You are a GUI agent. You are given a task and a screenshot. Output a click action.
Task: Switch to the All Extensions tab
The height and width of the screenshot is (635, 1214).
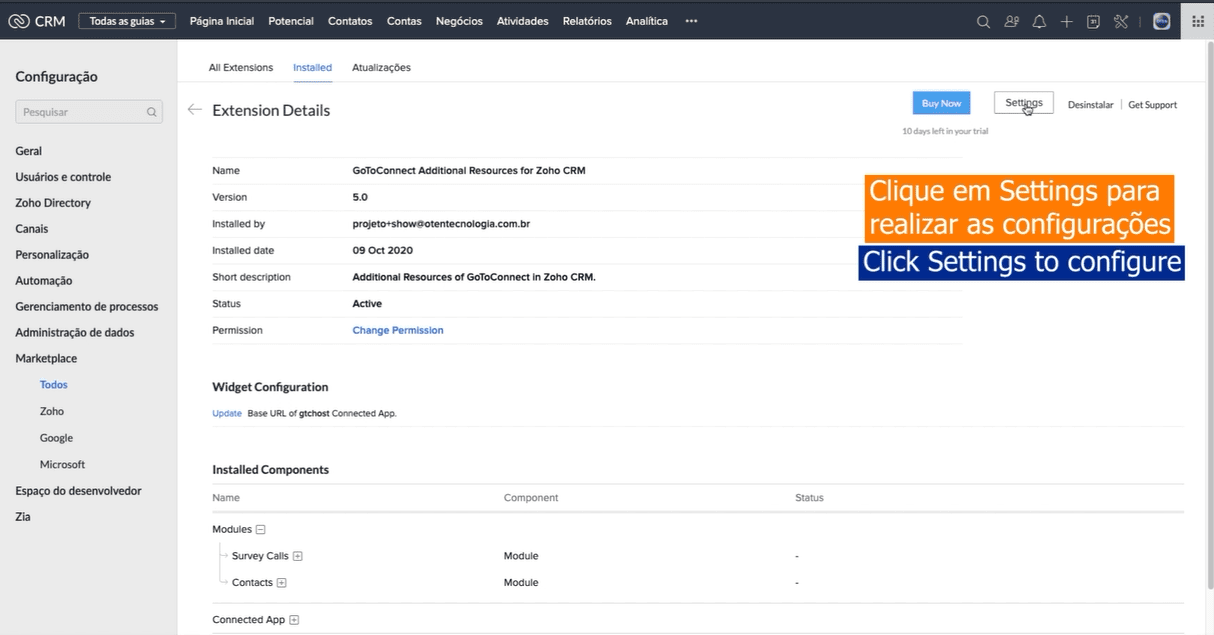click(x=240, y=68)
